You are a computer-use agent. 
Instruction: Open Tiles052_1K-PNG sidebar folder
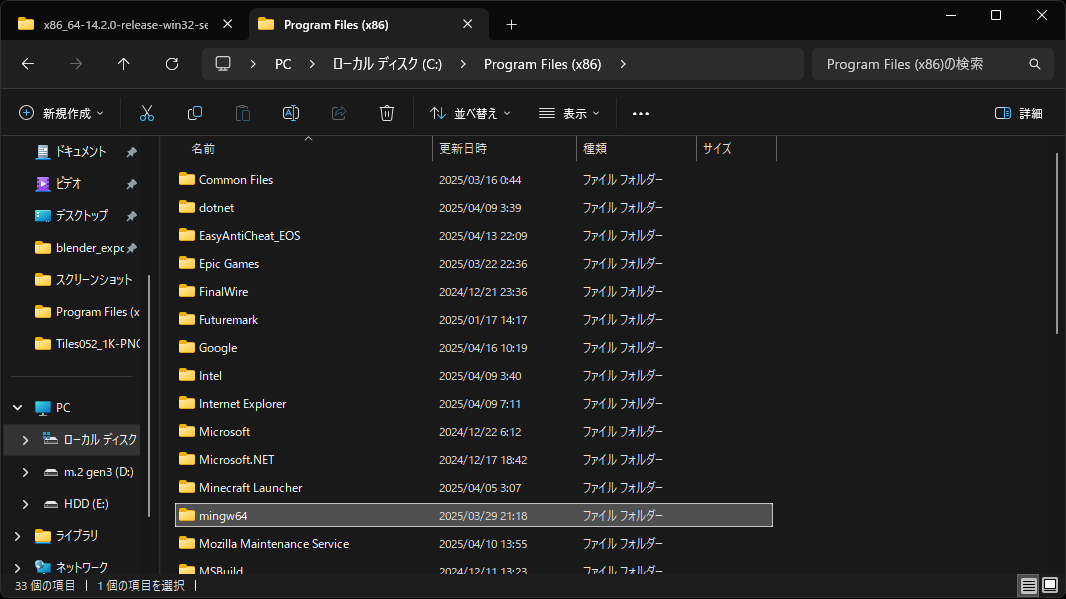88,343
